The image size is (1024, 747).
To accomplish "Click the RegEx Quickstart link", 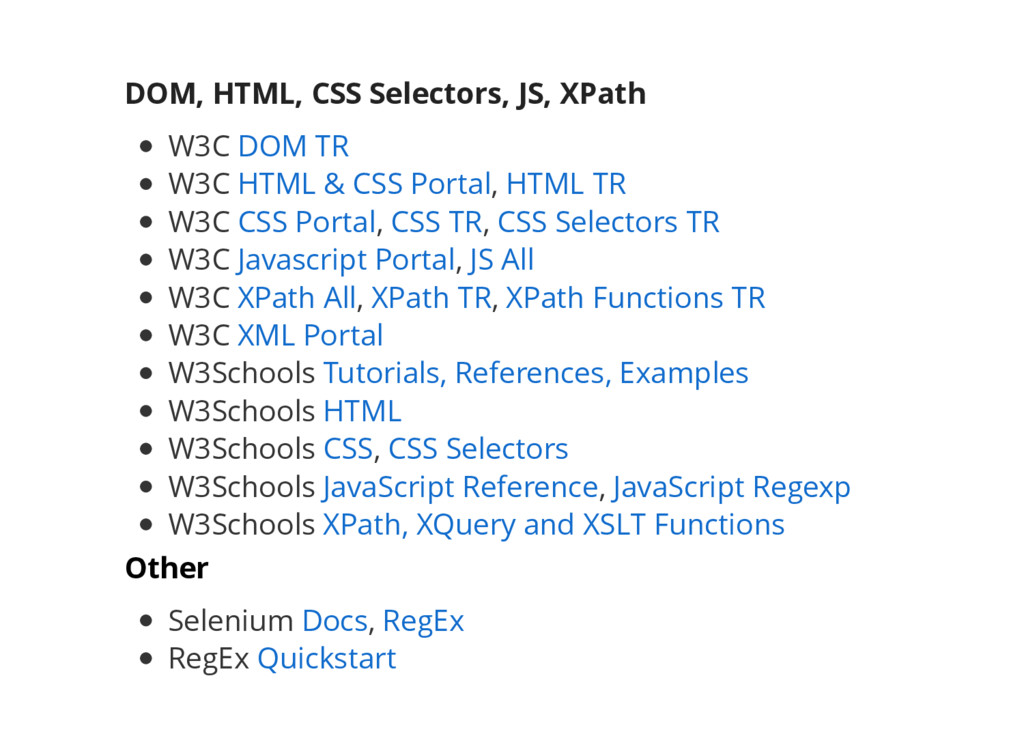I will pyautogui.click(x=327, y=658).
